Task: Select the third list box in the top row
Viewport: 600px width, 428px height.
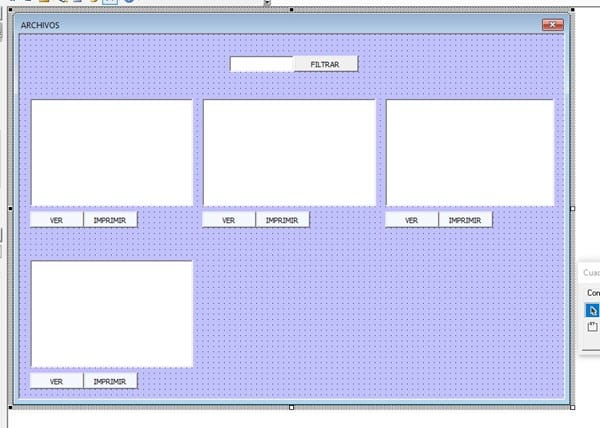Action: pos(470,153)
